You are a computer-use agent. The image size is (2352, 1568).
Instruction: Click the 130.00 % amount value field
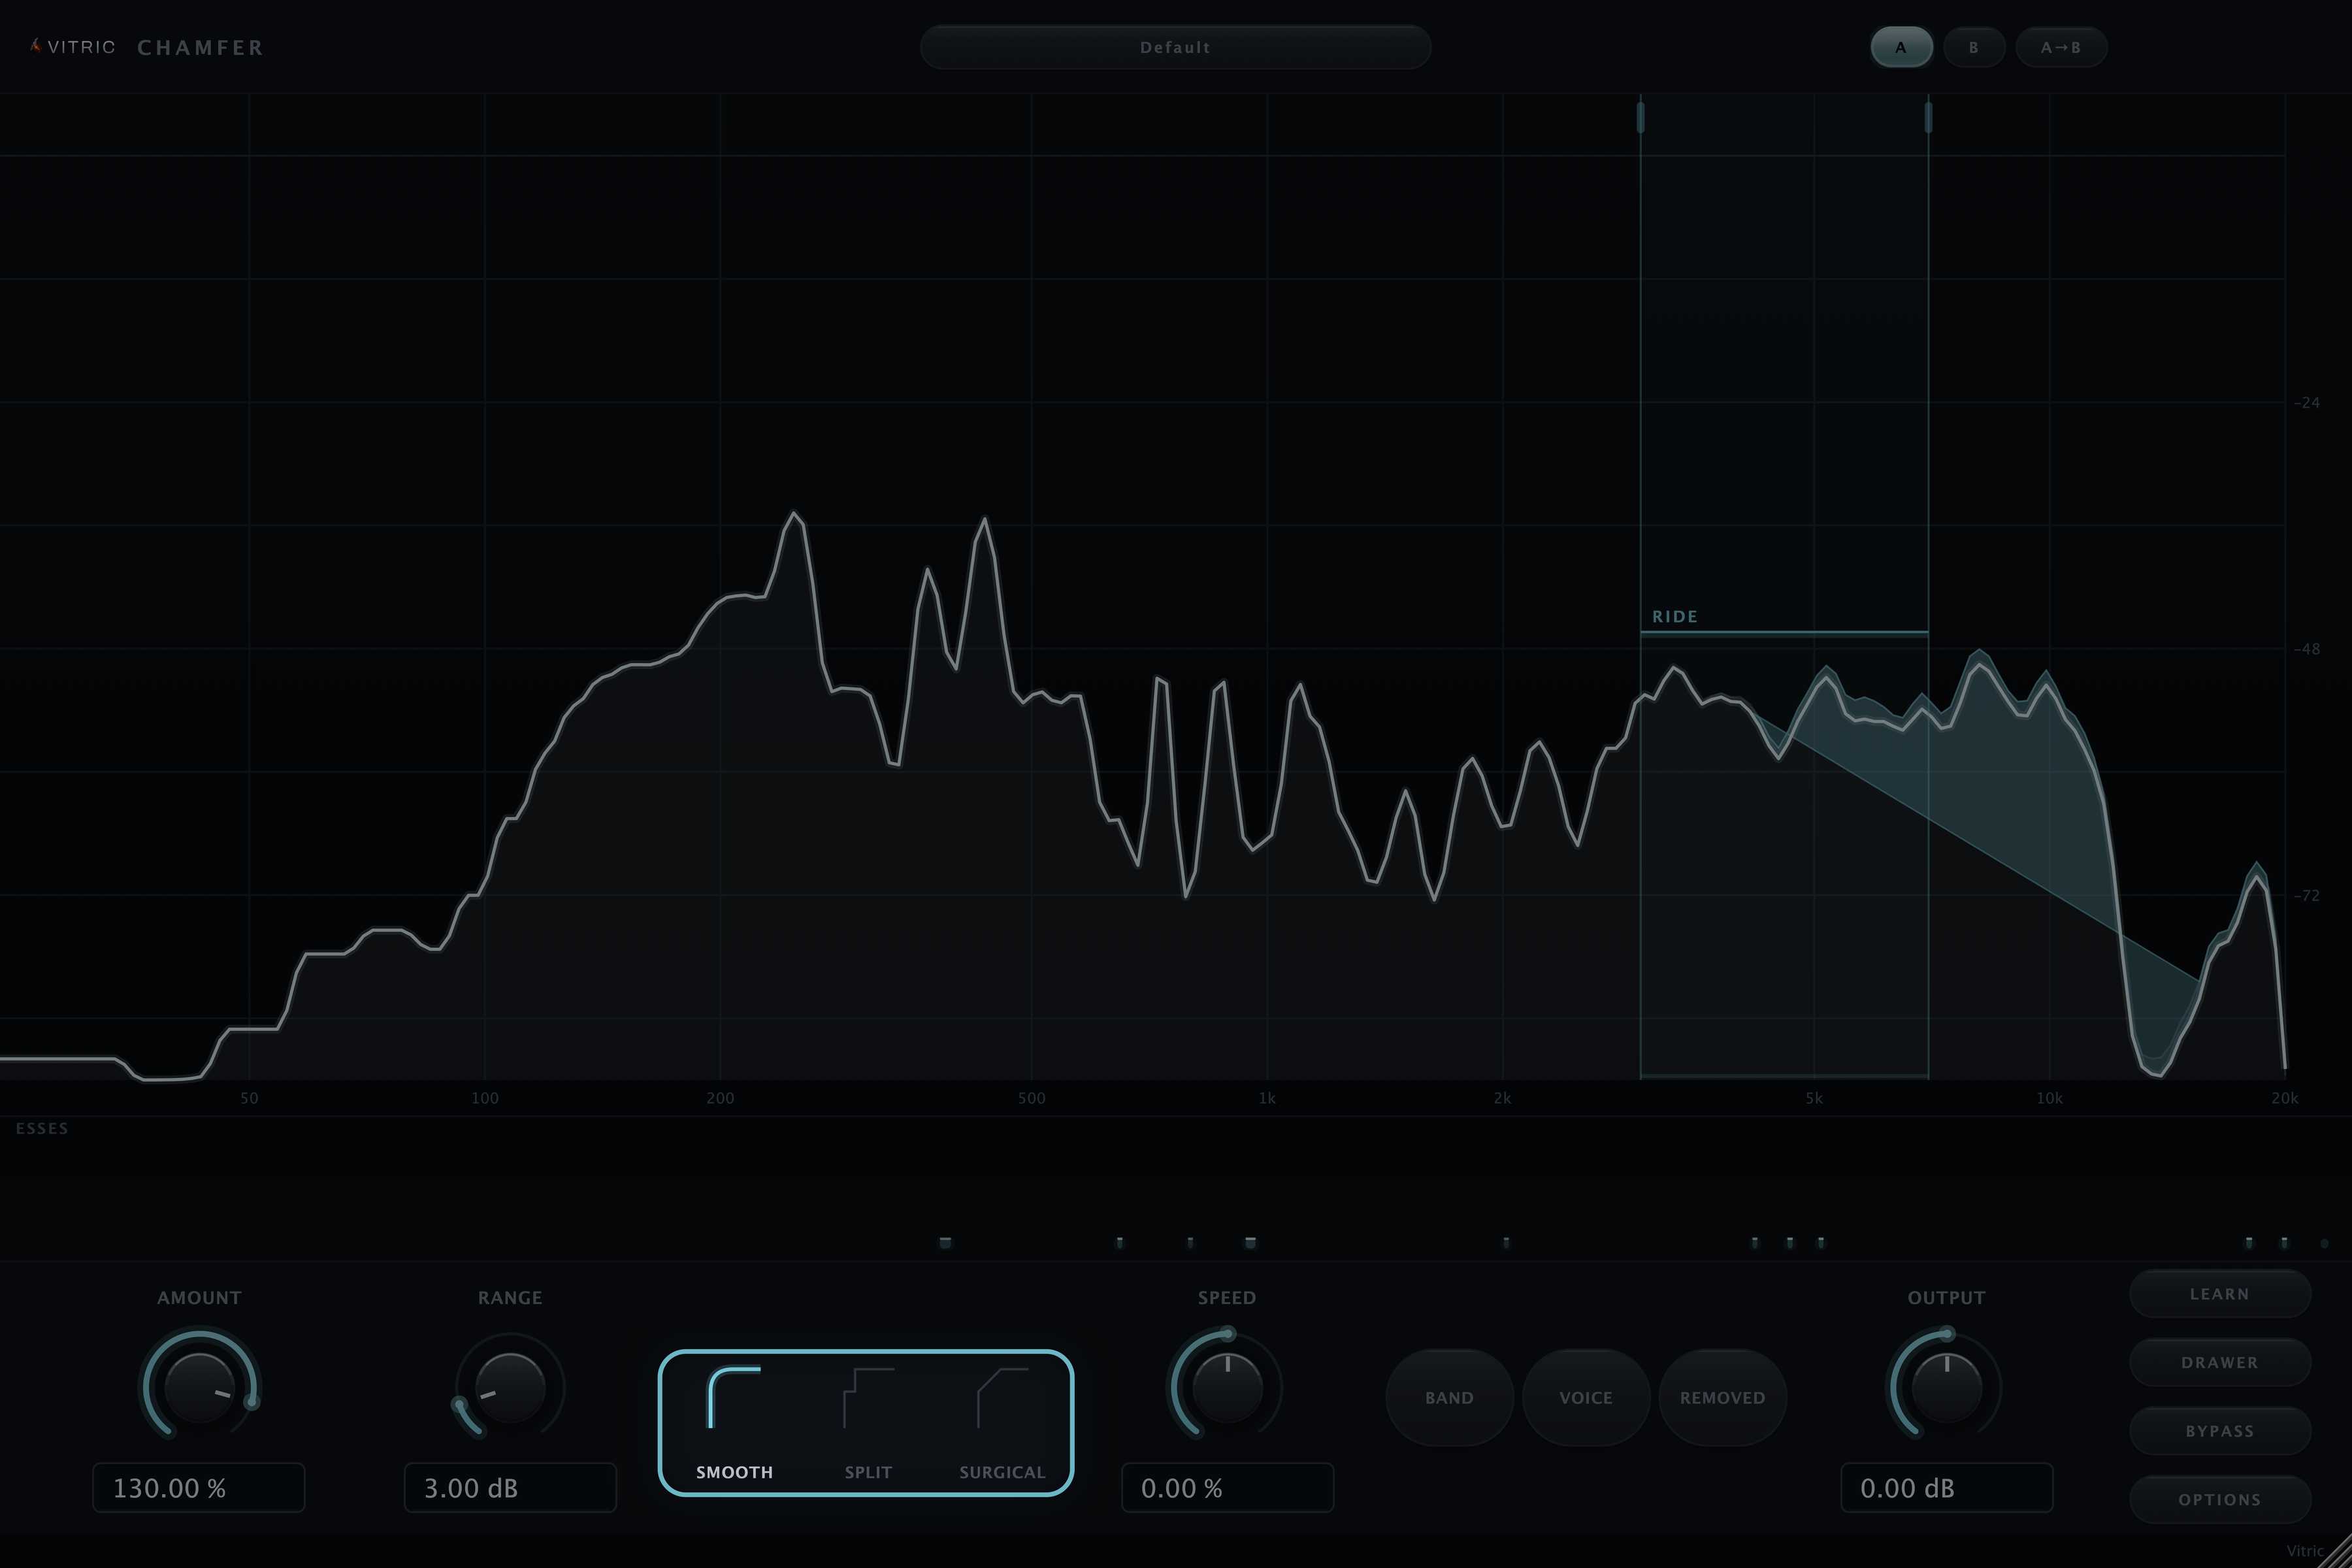[x=199, y=1487]
